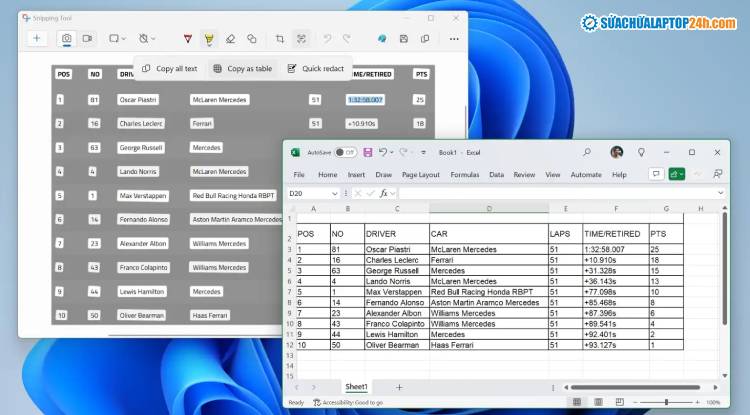Expand the formula bar
This screenshot has width=750, height=415.
coord(720,193)
